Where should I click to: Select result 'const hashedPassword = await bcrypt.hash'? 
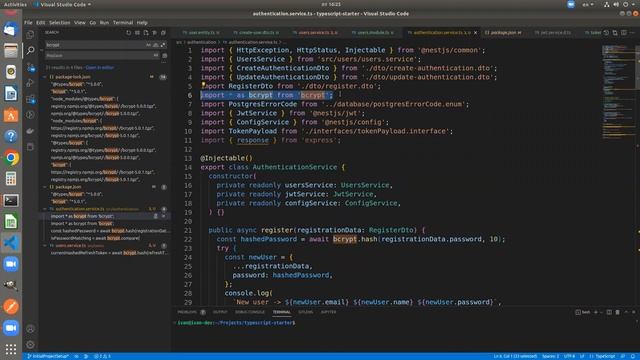pyautogui.click(x=109, y=231)
